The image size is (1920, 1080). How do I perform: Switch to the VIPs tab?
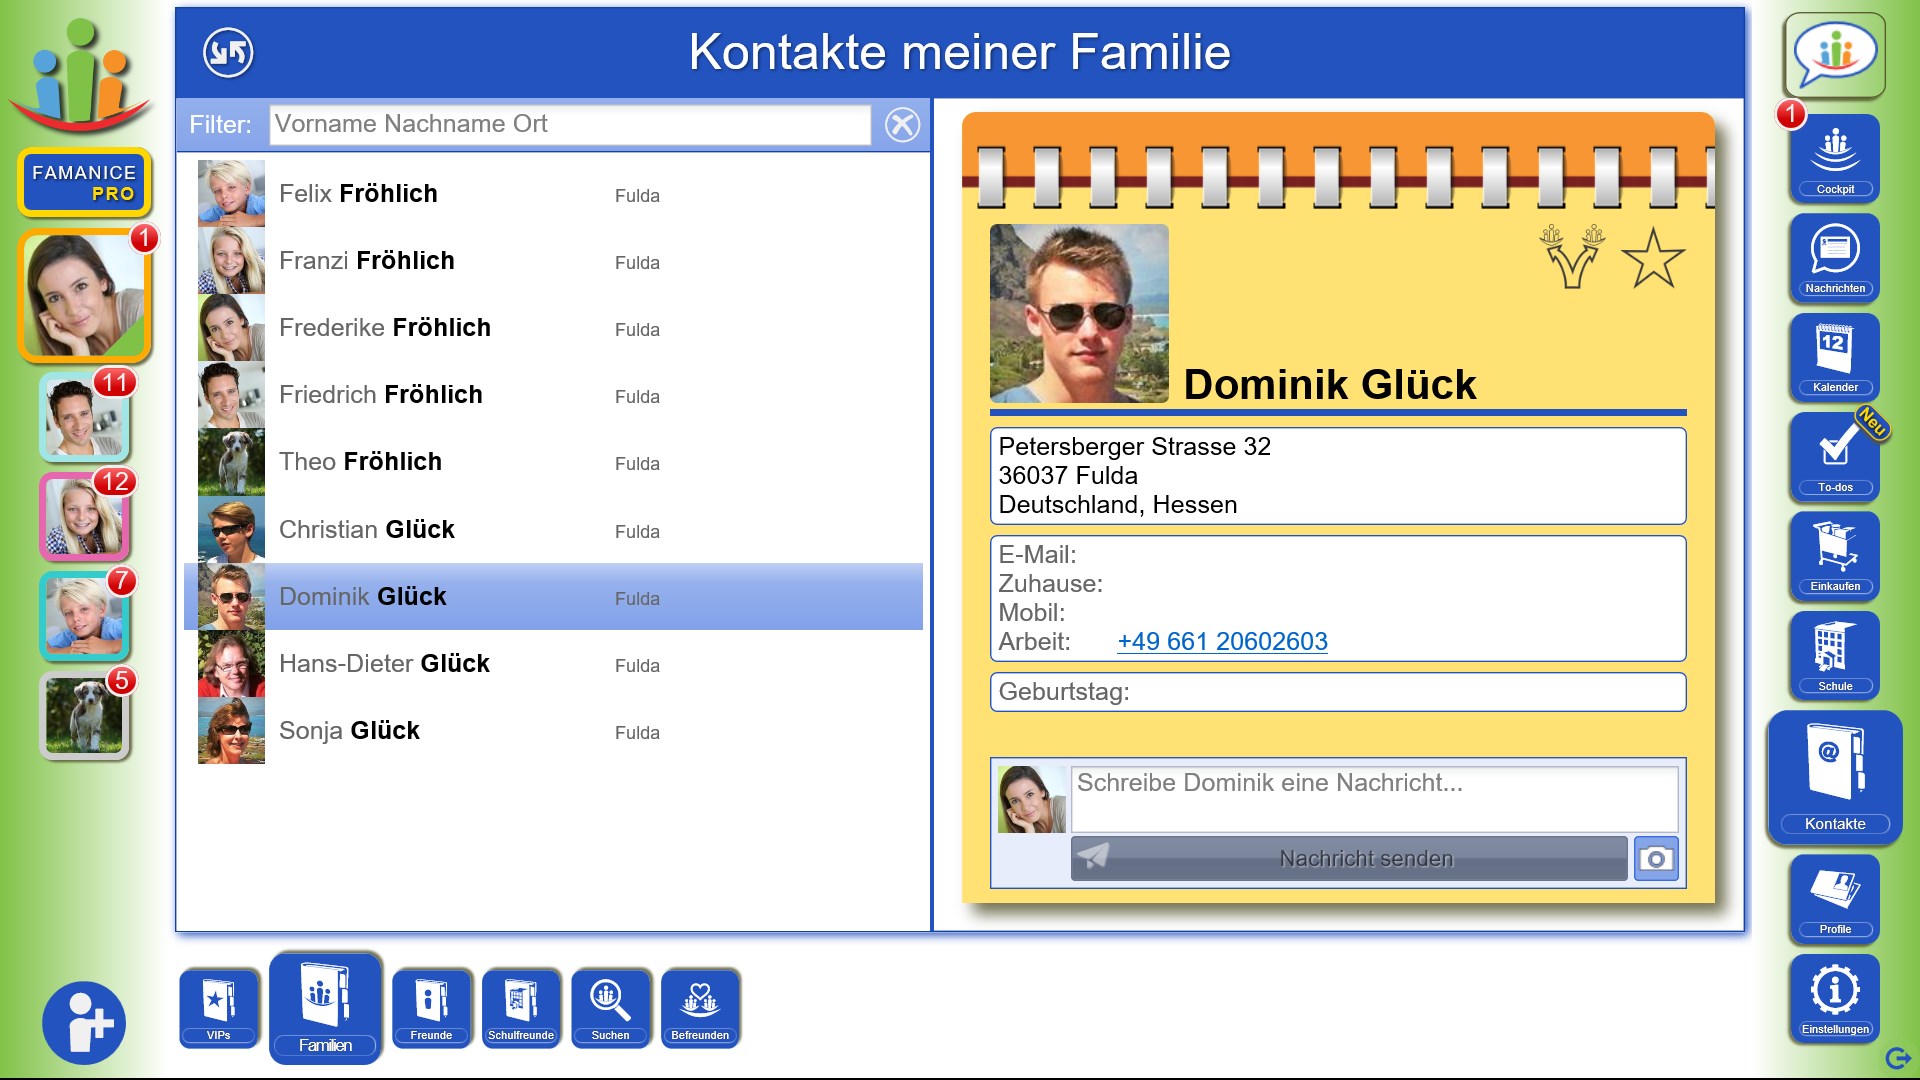tap(219, 1006)
